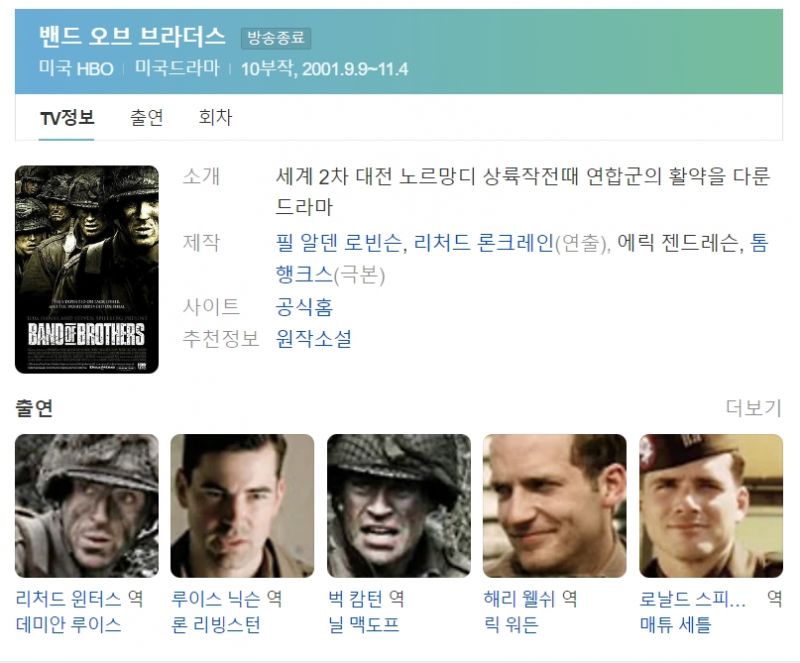
Task: Switch to the 출연 tab
Action: (146, 118)
